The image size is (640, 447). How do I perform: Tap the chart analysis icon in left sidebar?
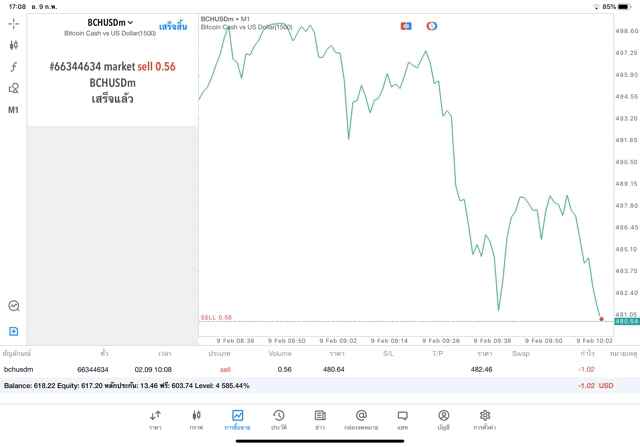point(13,306)
